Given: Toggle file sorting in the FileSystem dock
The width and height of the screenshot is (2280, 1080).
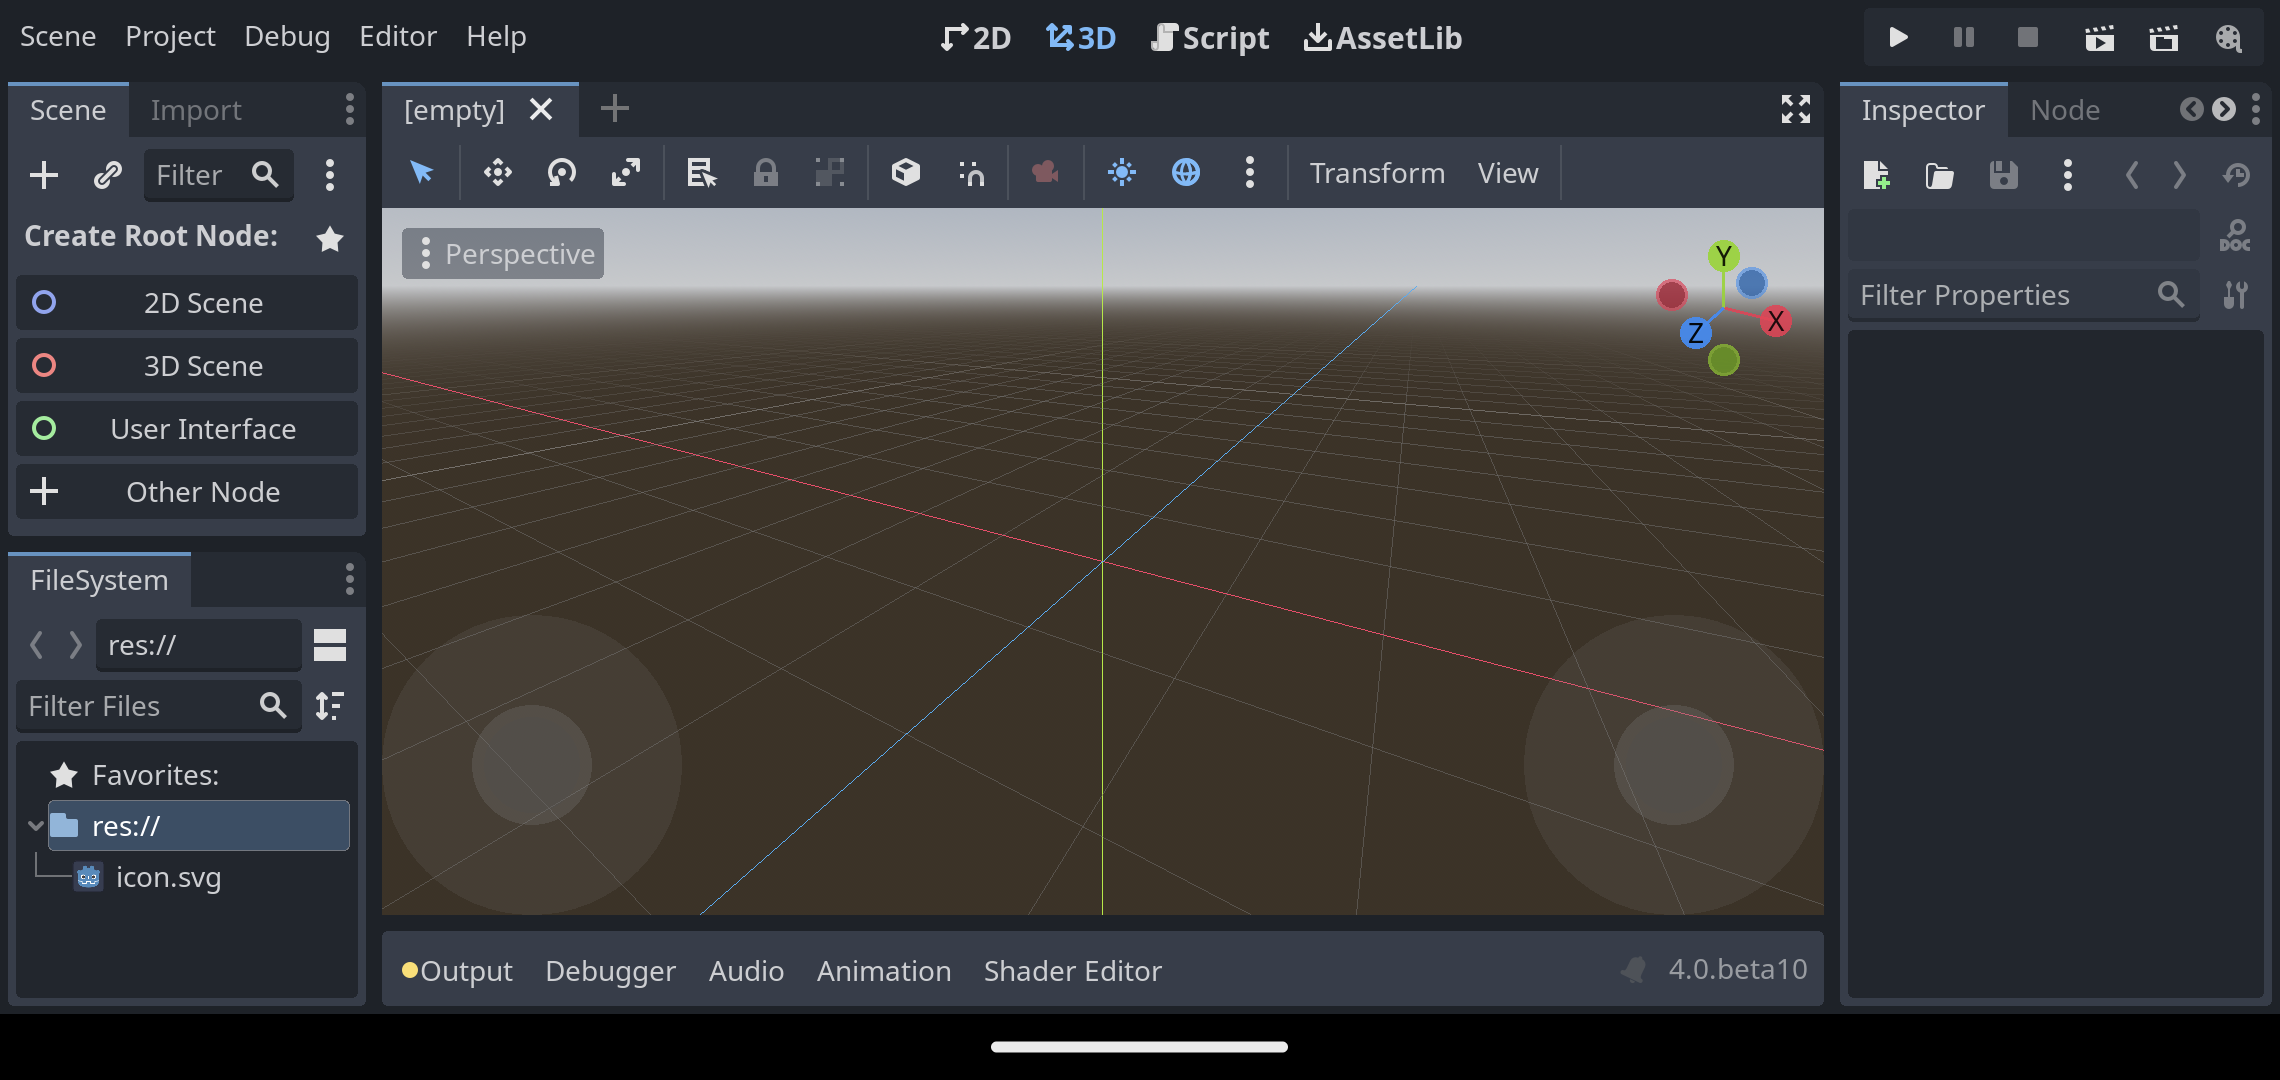Looking at the screenshot, I should tap(329, 706).
